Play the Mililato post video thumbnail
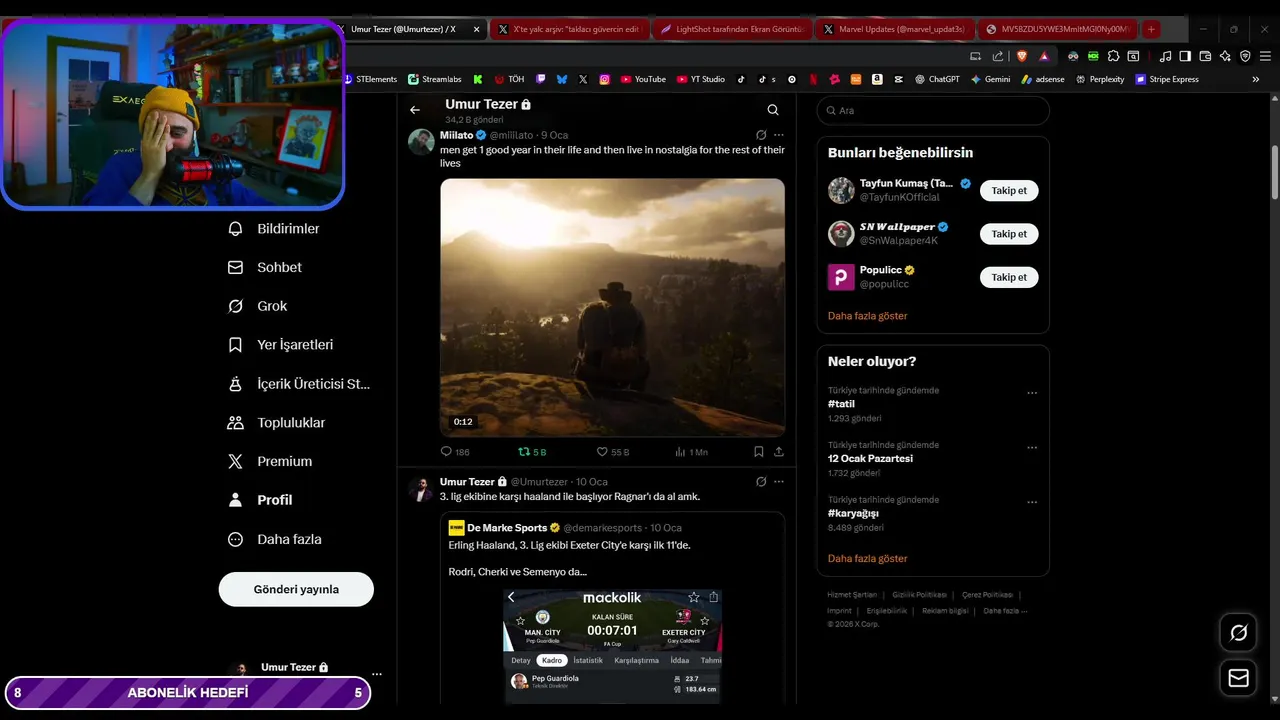Viewport: 1280px width, 720px height. (612, 307)
